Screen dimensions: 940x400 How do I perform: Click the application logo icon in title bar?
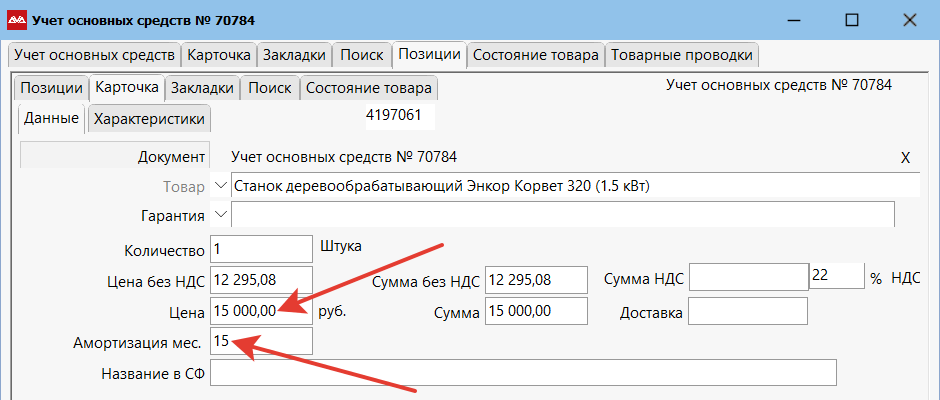pyautogui.click(x=17, y=19)
